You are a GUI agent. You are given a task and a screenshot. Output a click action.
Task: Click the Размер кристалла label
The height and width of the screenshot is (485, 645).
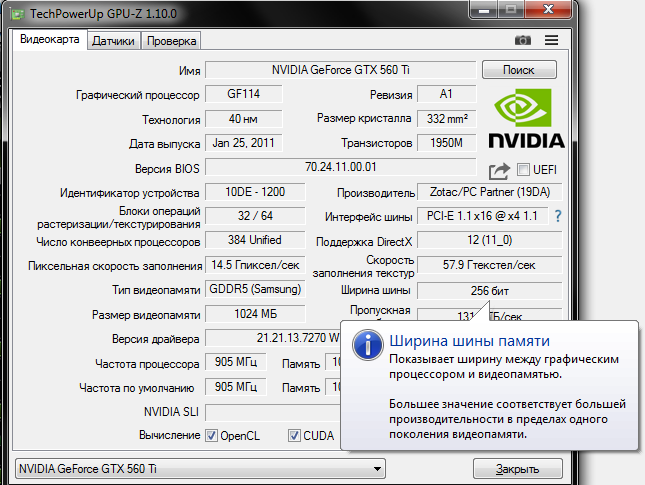(x=364, y=118)
